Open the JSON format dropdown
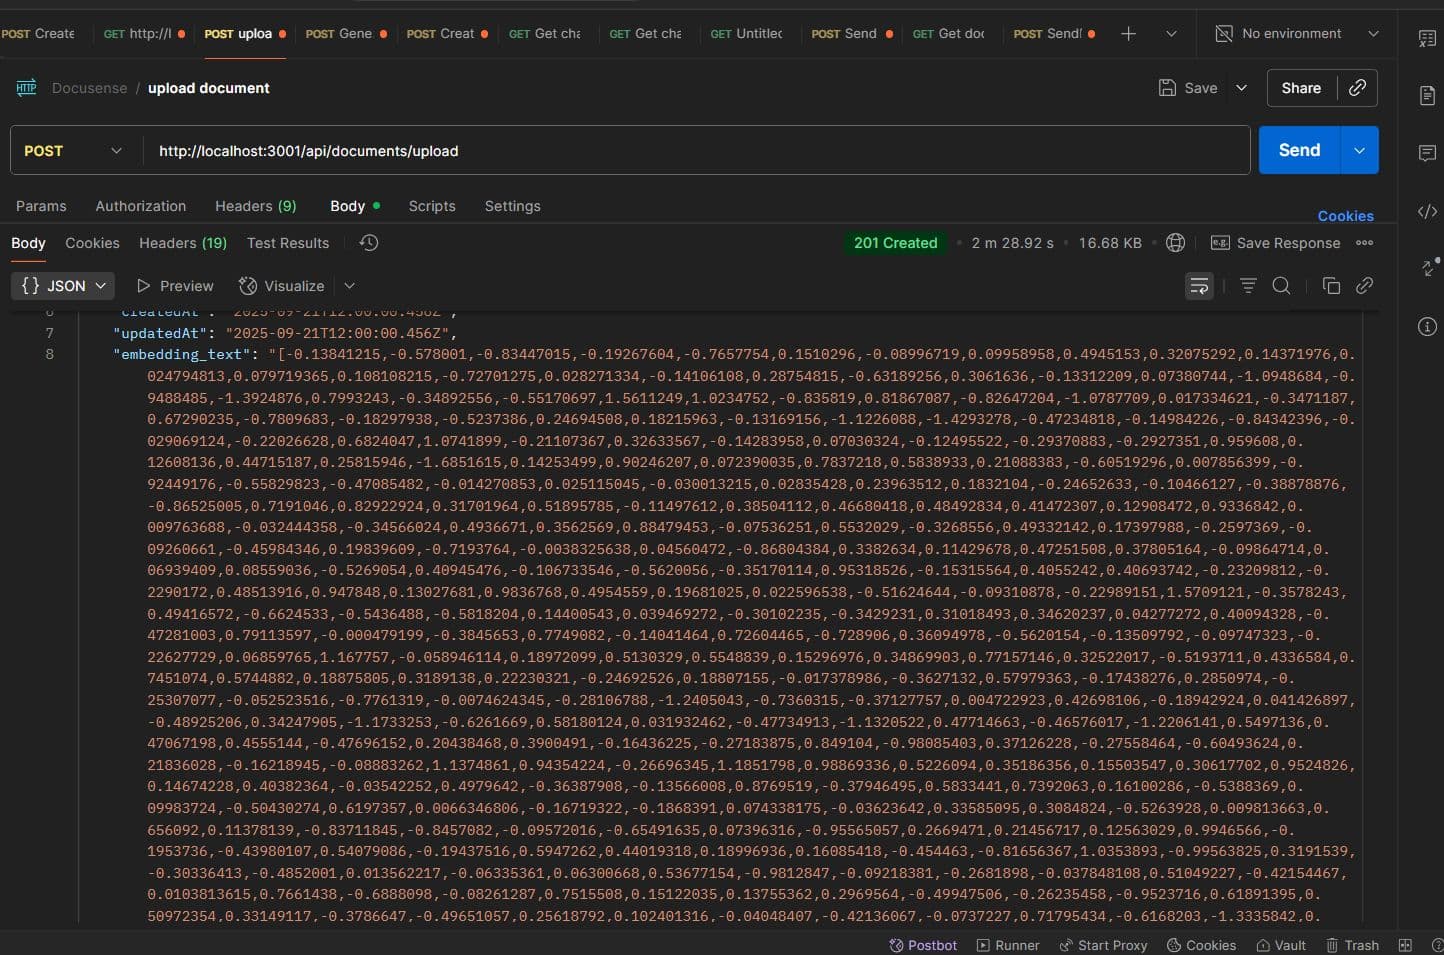 click(x=63, y=286)
